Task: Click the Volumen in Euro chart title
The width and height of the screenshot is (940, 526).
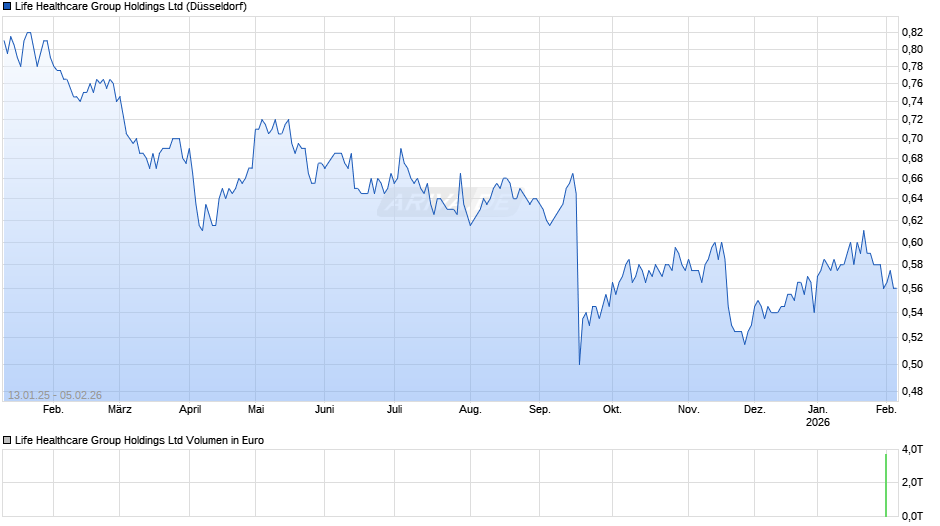Action: point(139,440)
